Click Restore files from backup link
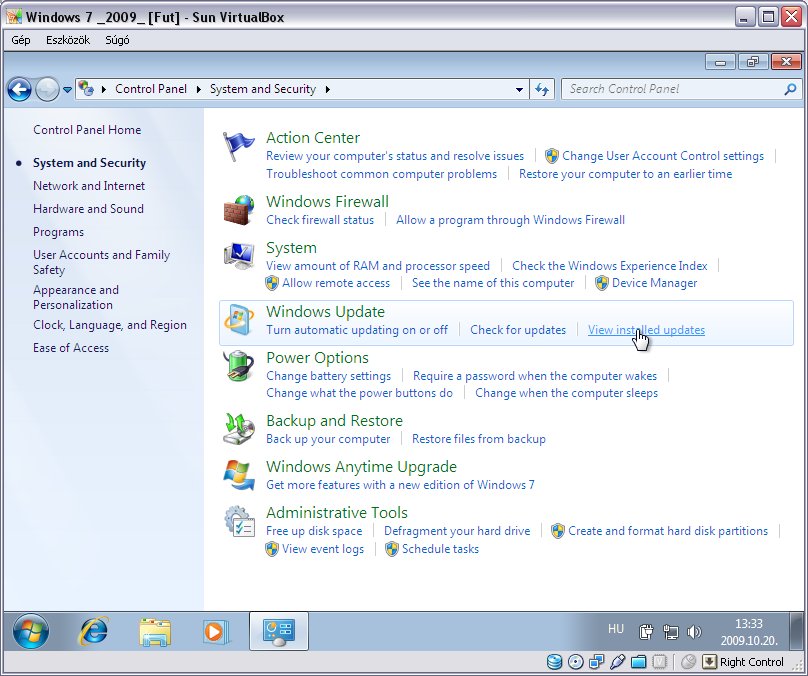The image size is (808, 676). coord(479,439)
